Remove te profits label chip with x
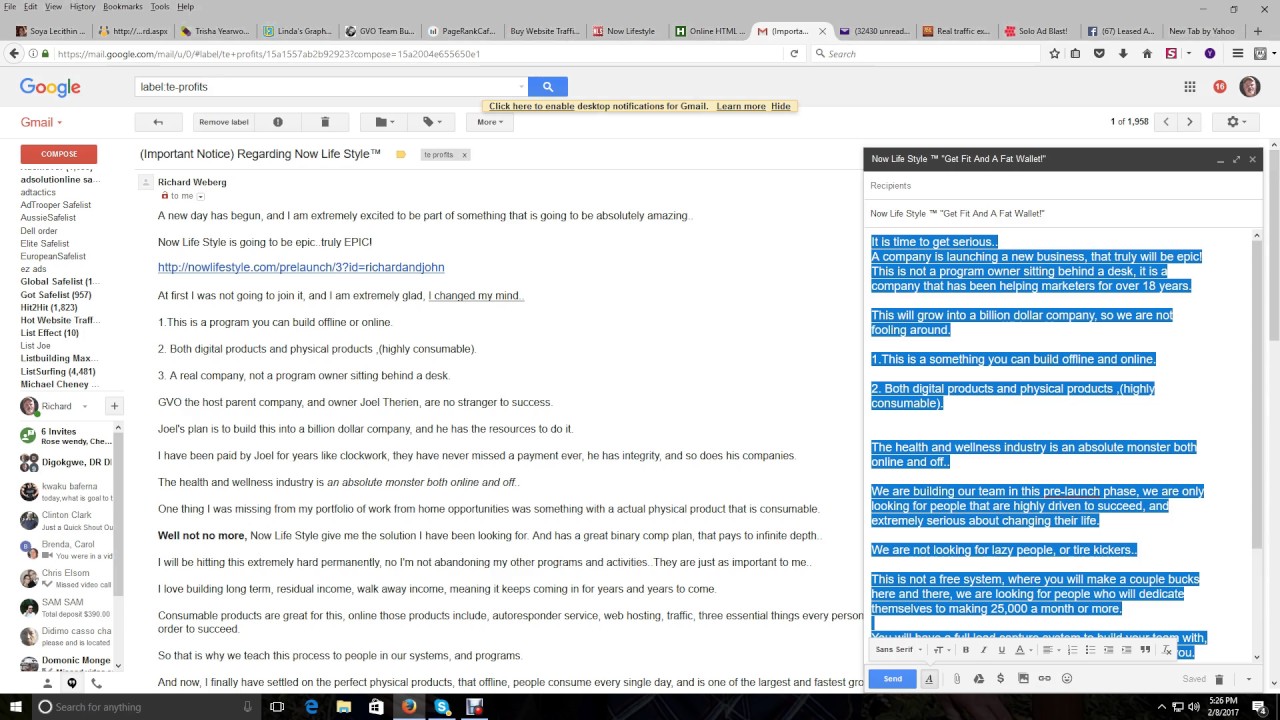Viewport: 1280px width, 720px height. point(464,155)
